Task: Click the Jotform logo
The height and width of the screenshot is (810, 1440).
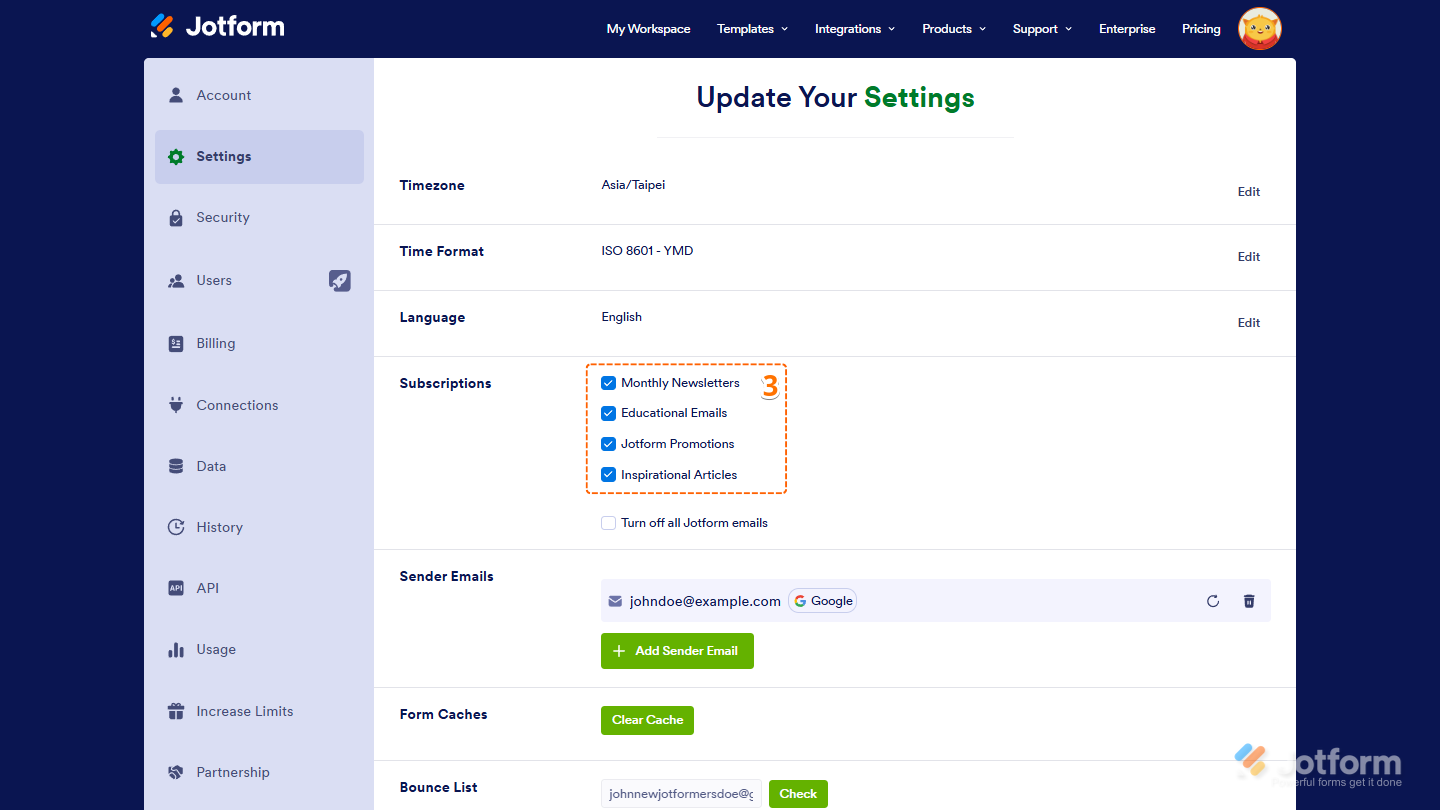Action: [216, 27]
